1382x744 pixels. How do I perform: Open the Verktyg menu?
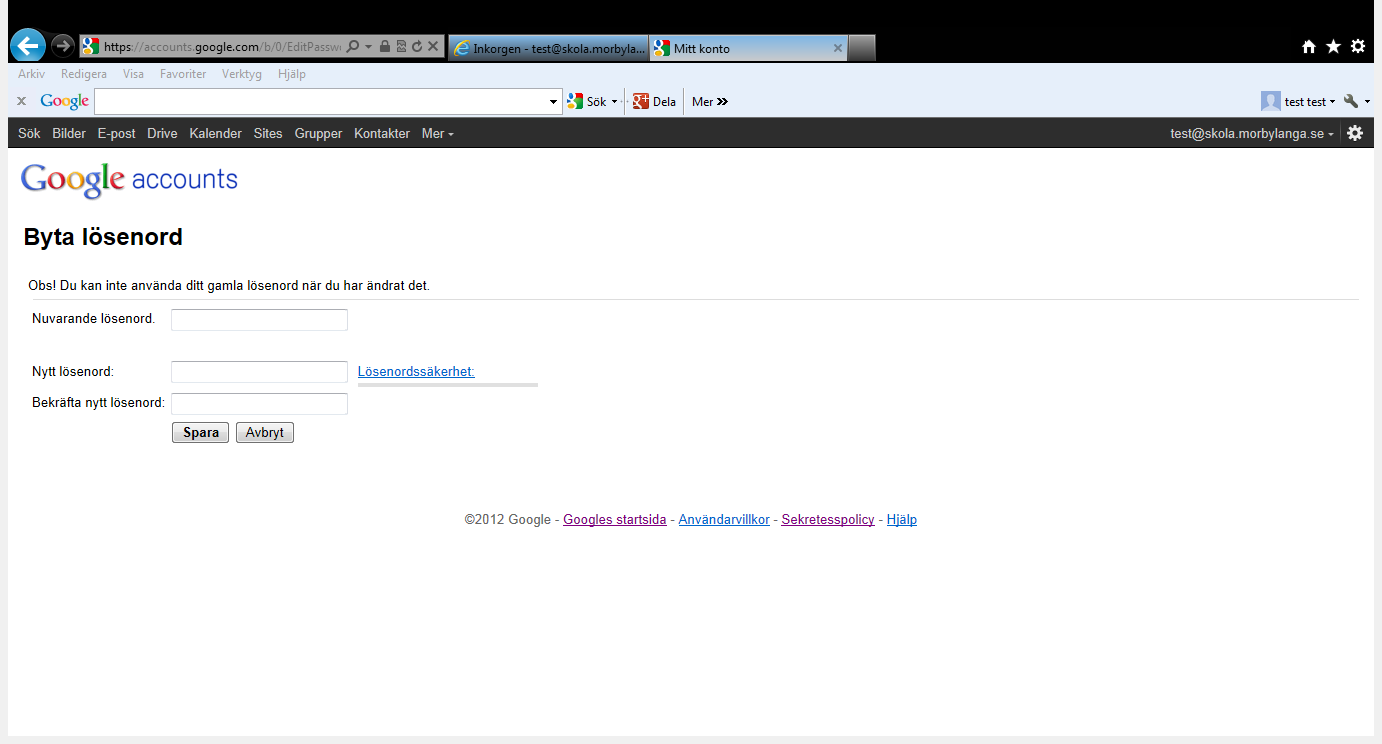click(x=242, y=74)
